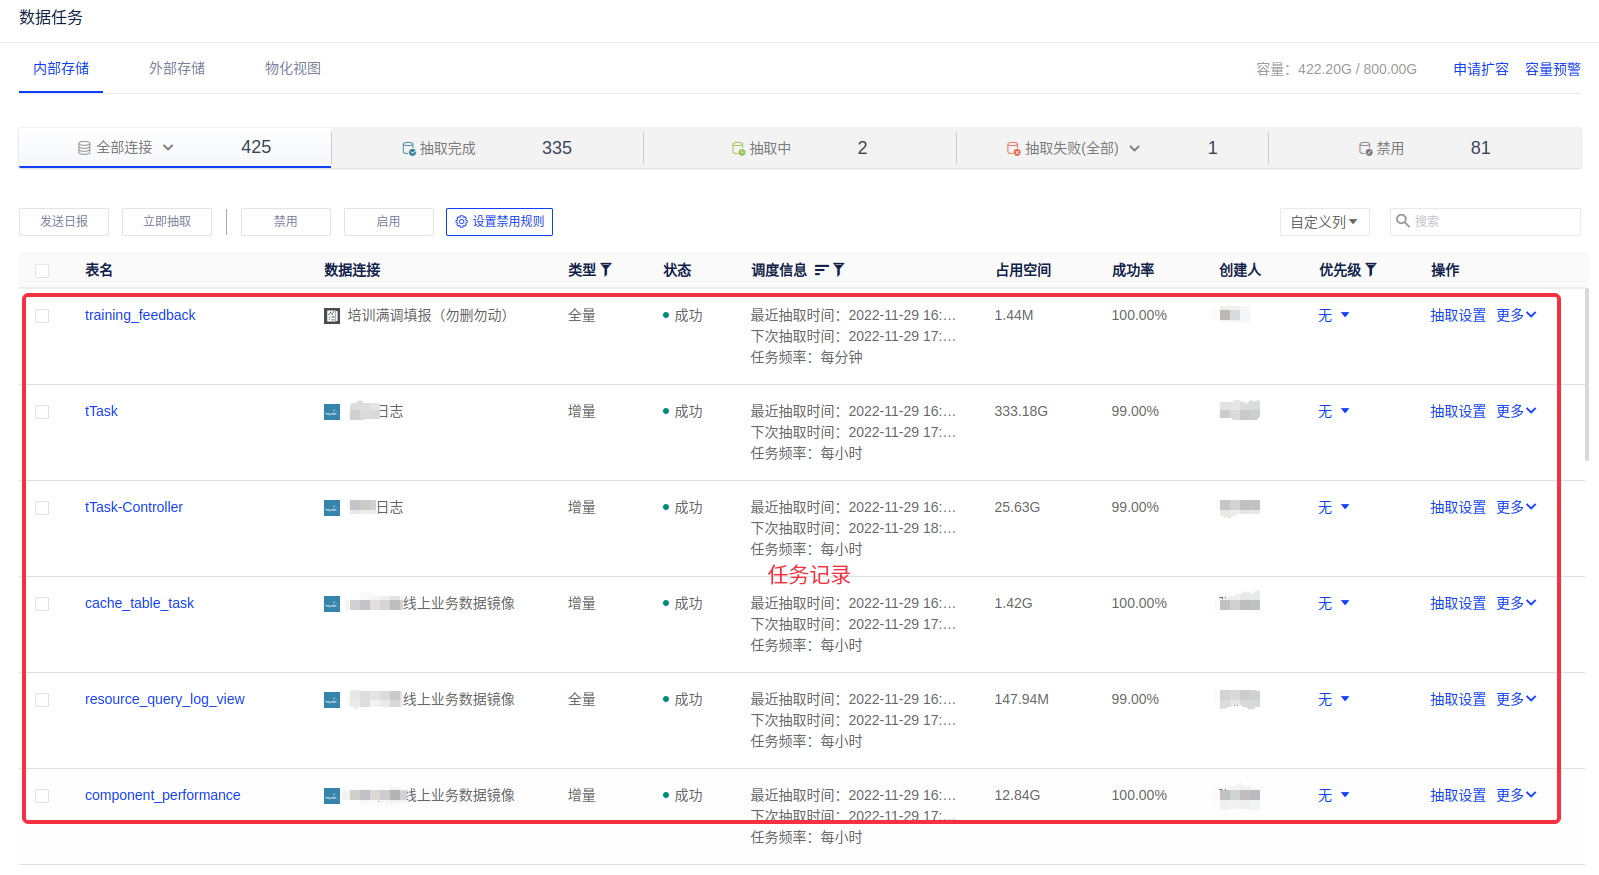Click the 申请扩容 link

[1480, 69]
